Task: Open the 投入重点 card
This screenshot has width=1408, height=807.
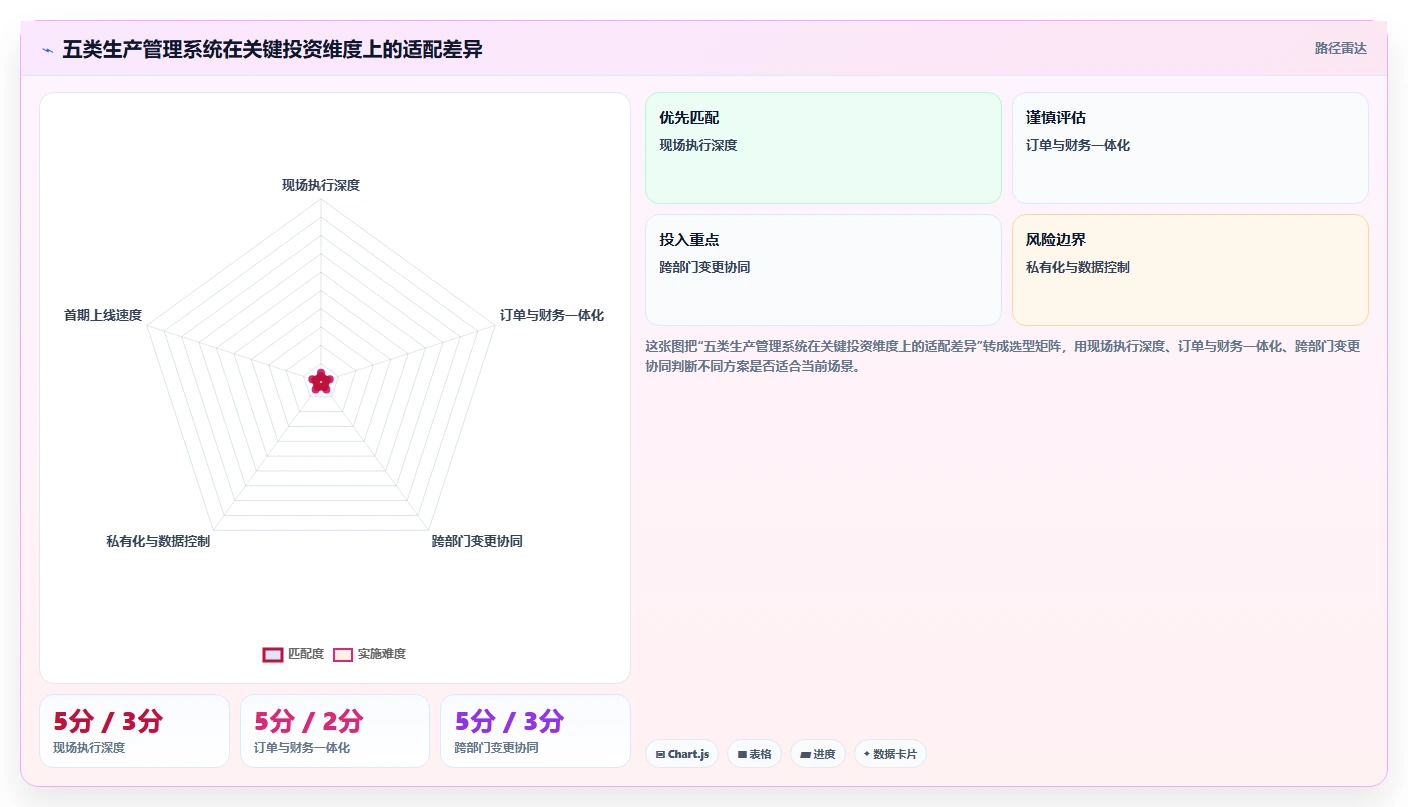Action: tap(823, 270)
